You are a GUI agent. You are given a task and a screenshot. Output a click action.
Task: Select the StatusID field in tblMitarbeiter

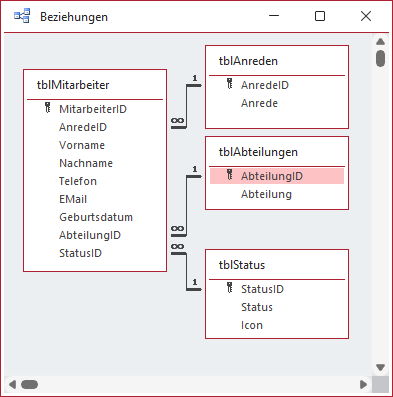80,253
